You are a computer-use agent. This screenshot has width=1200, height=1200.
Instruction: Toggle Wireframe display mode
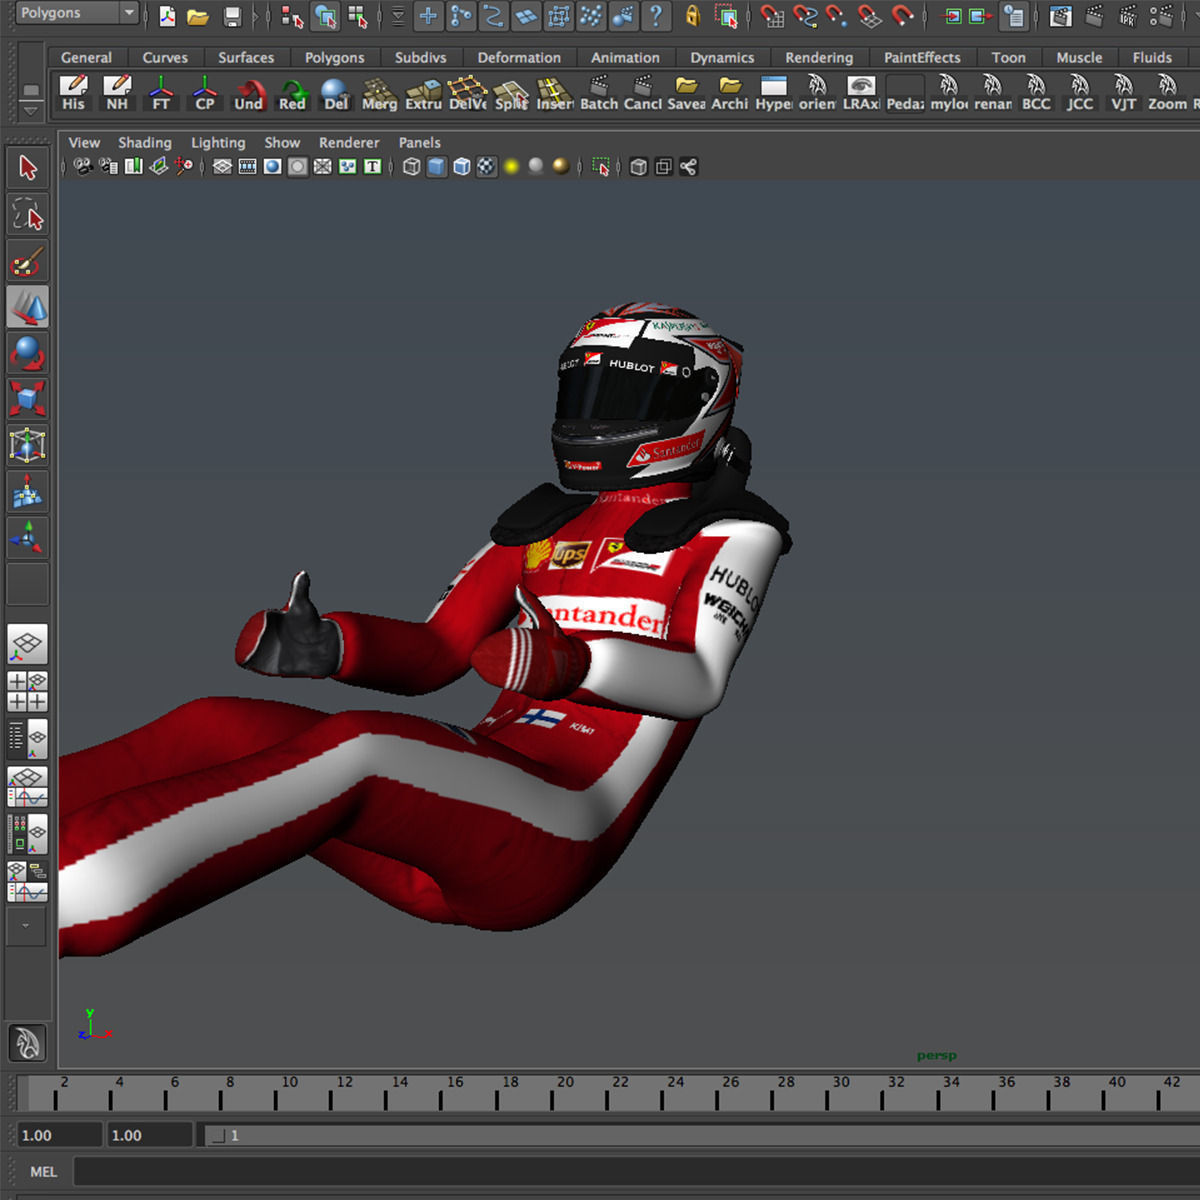coord(411,167)
